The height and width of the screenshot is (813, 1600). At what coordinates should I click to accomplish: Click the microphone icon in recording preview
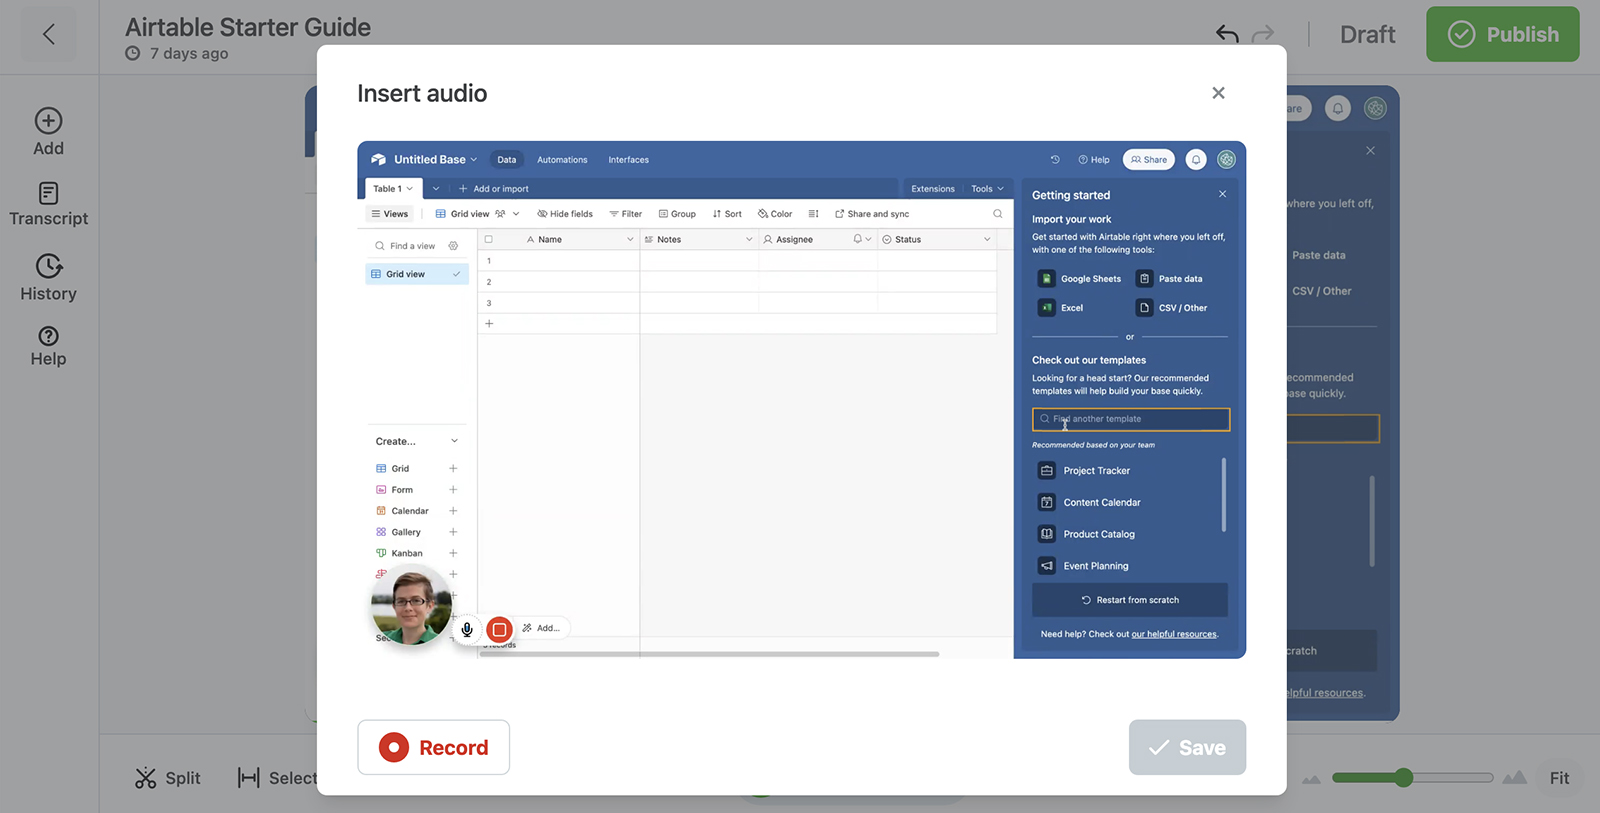pyautogui.click(x=467, y=629)
